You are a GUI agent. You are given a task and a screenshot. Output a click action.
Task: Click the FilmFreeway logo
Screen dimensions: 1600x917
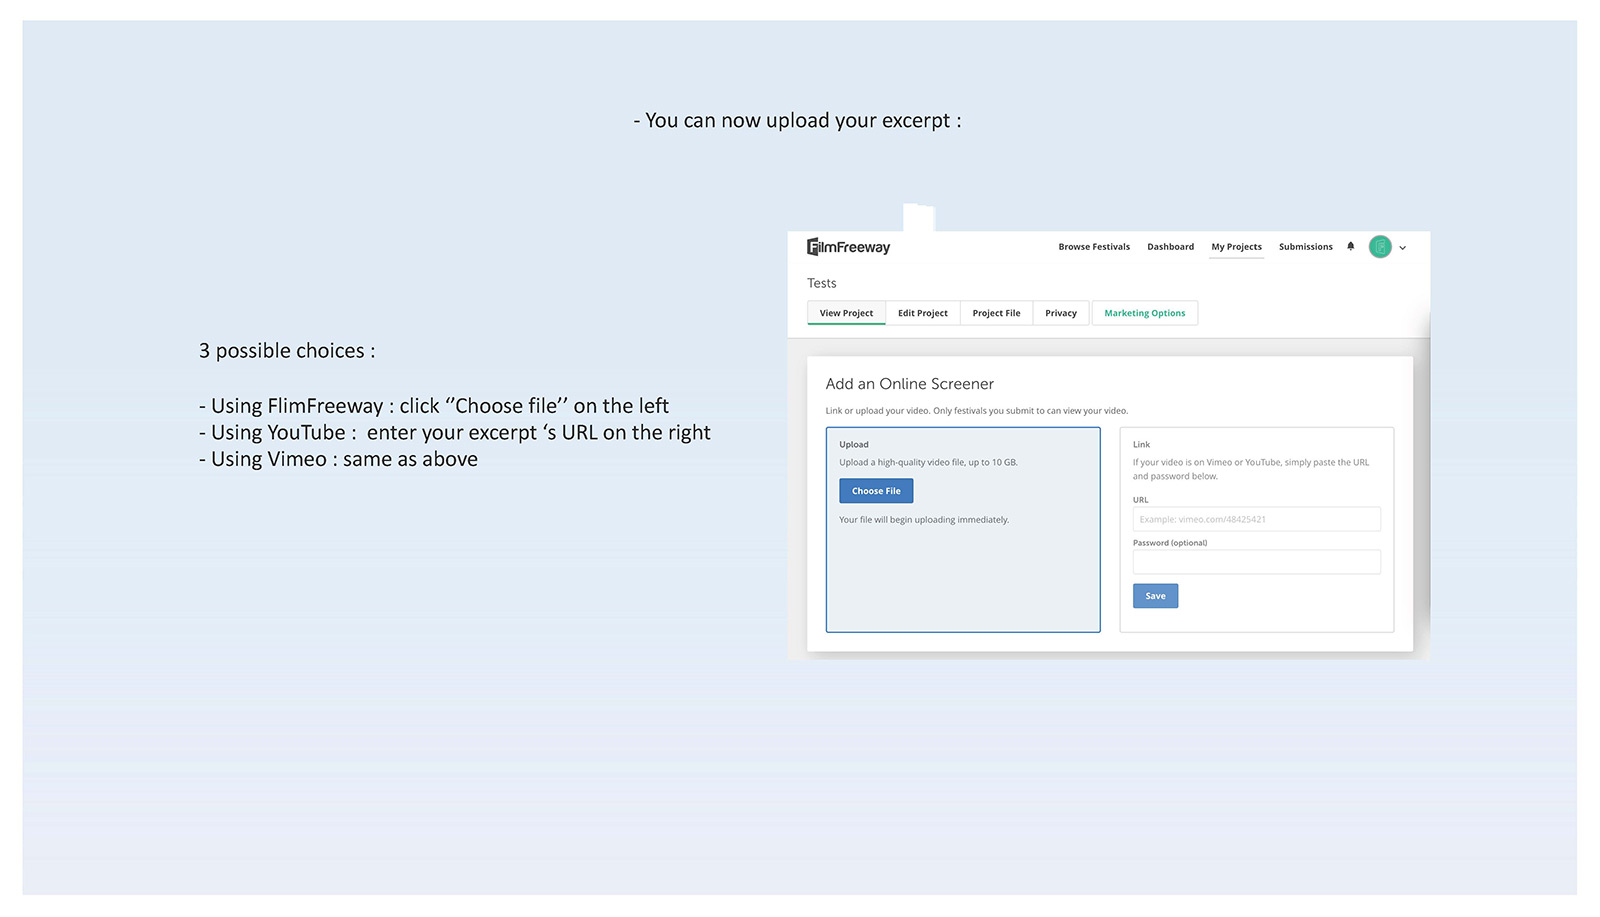(x=848, y=247)
